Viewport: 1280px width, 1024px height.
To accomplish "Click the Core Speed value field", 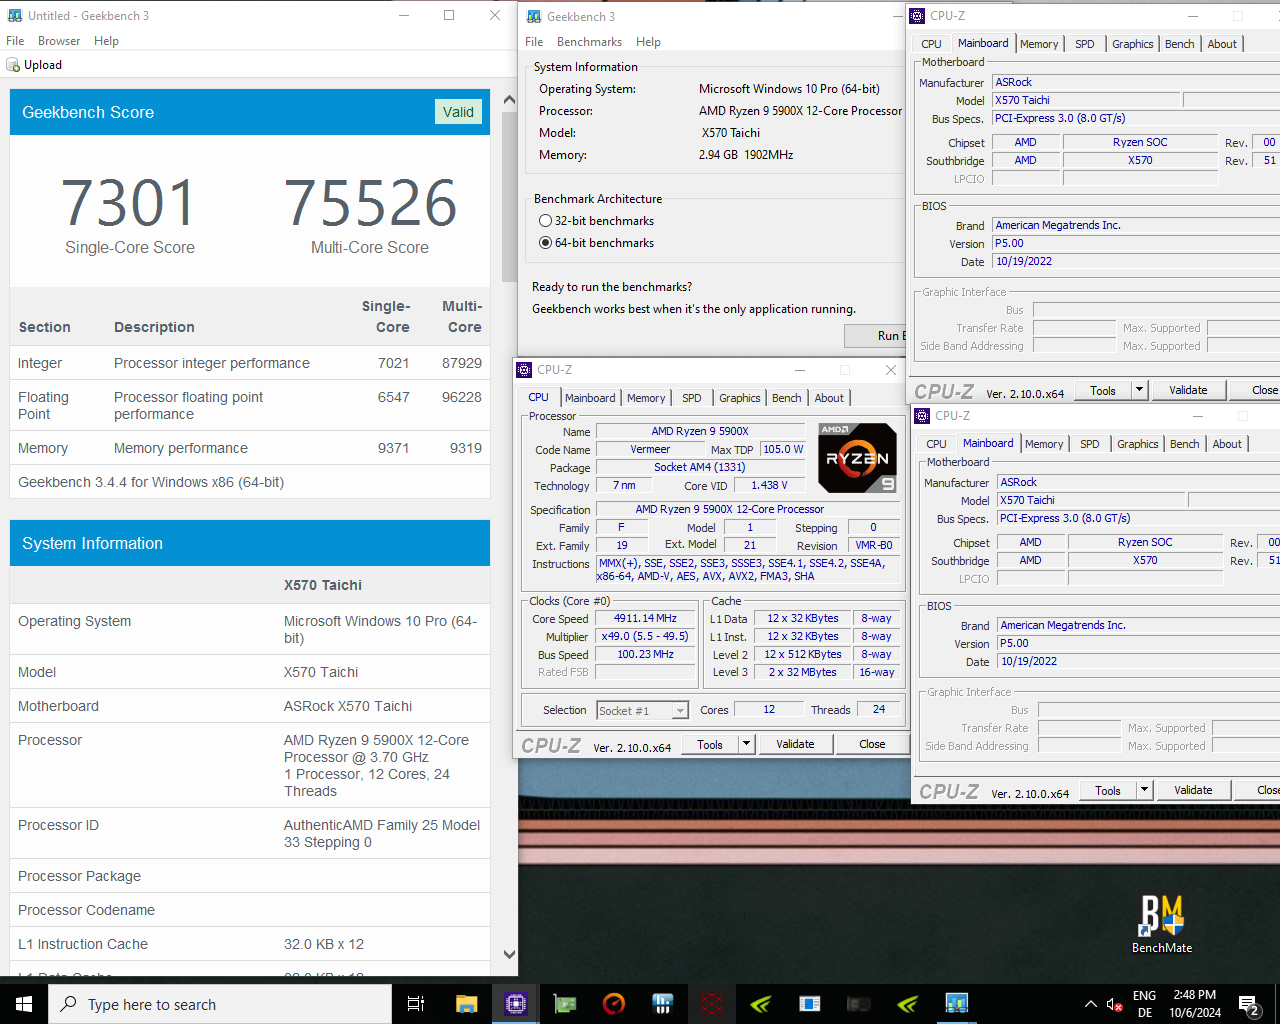I will tap(645, 618).
